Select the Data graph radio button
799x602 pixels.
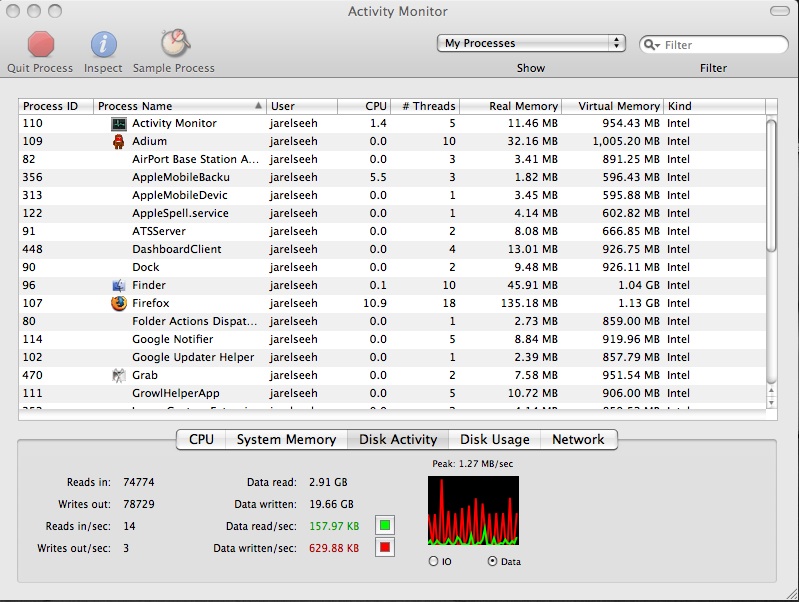(x=492, y=561)
